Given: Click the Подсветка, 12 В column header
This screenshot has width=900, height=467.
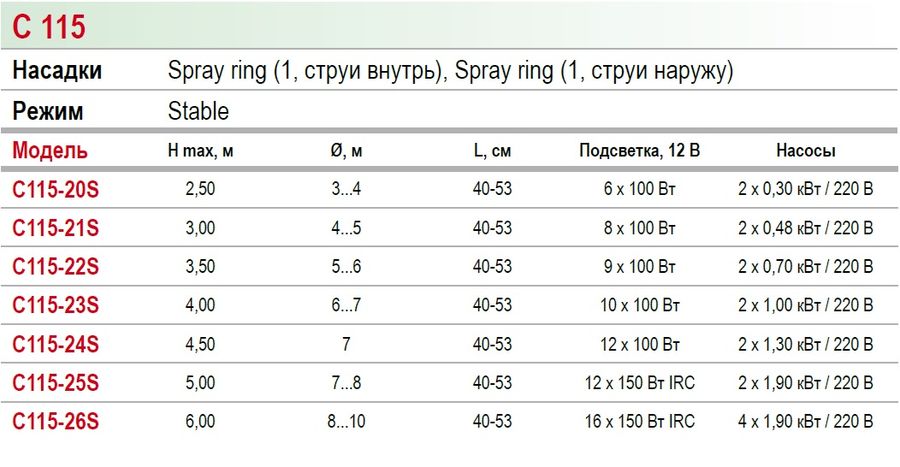Looking at the screenshot, I should 639,151.
